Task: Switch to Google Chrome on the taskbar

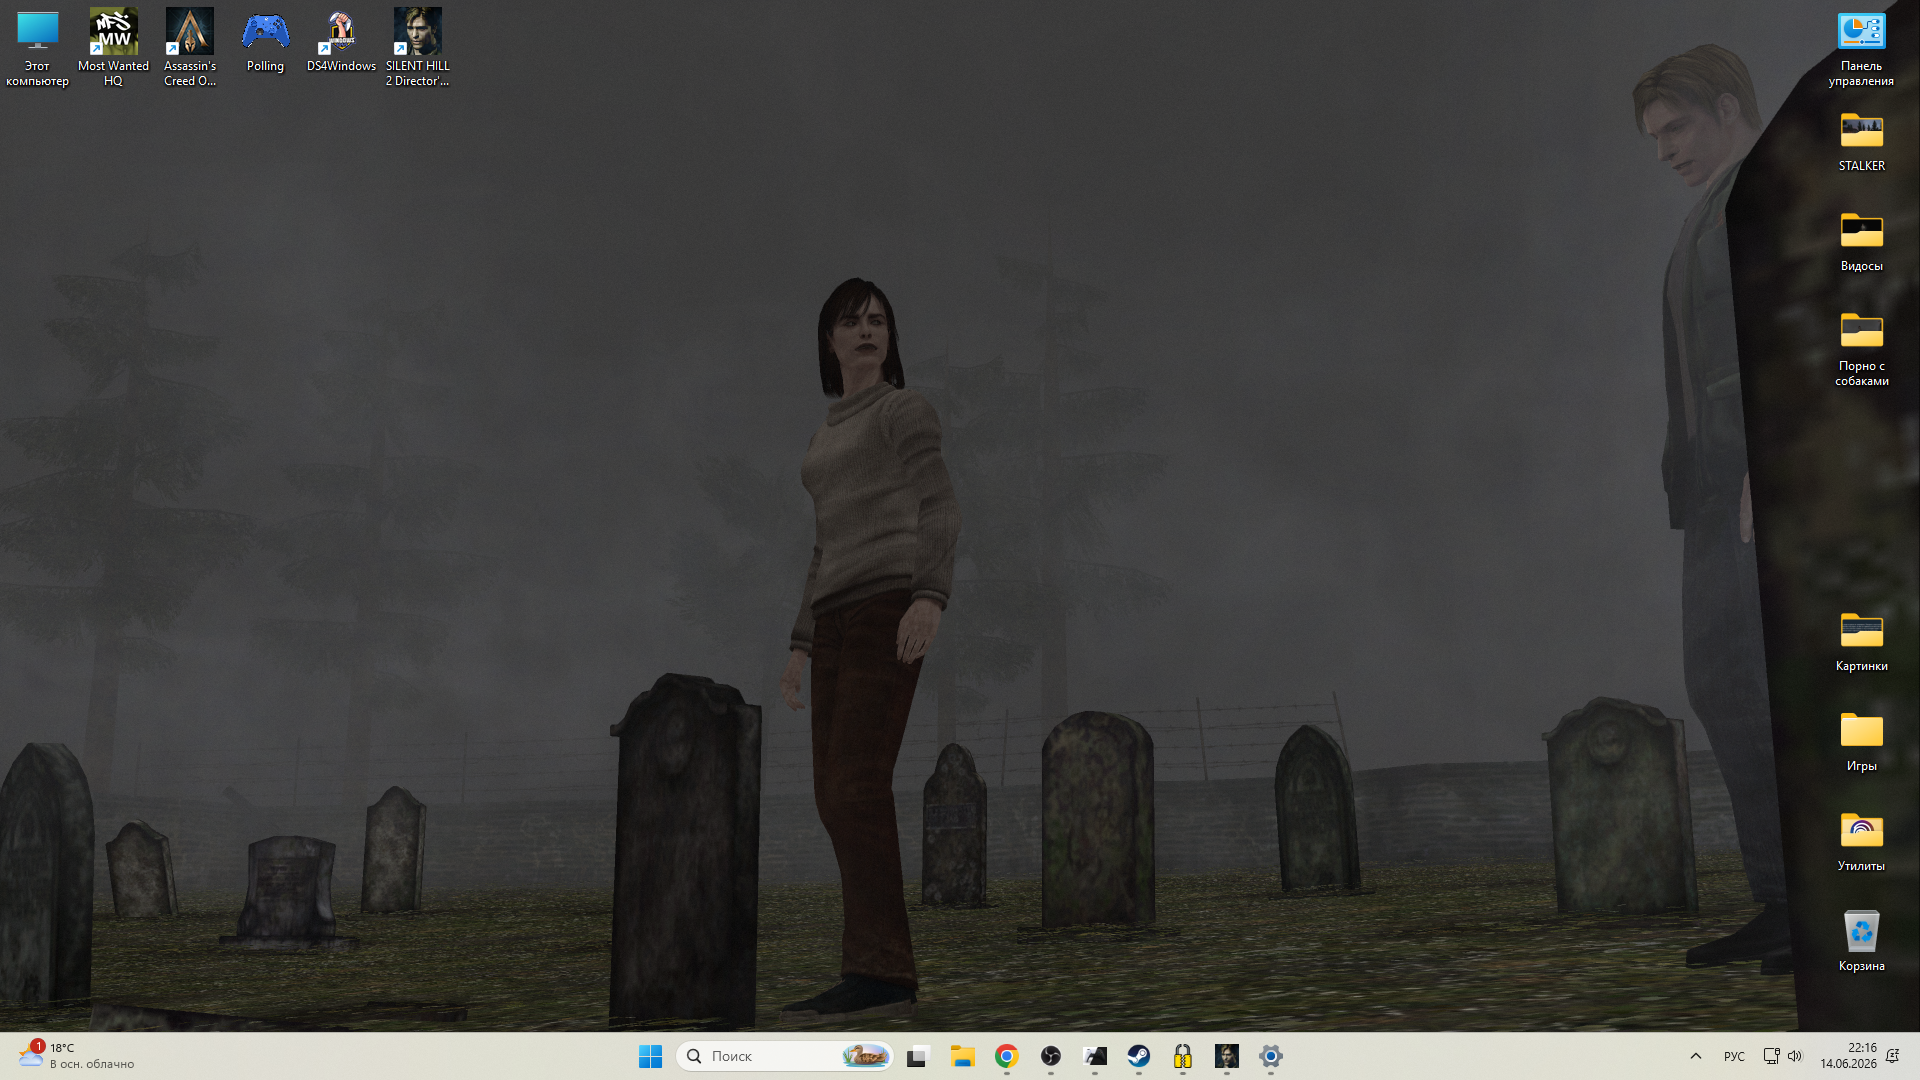Action: 1007,1056
